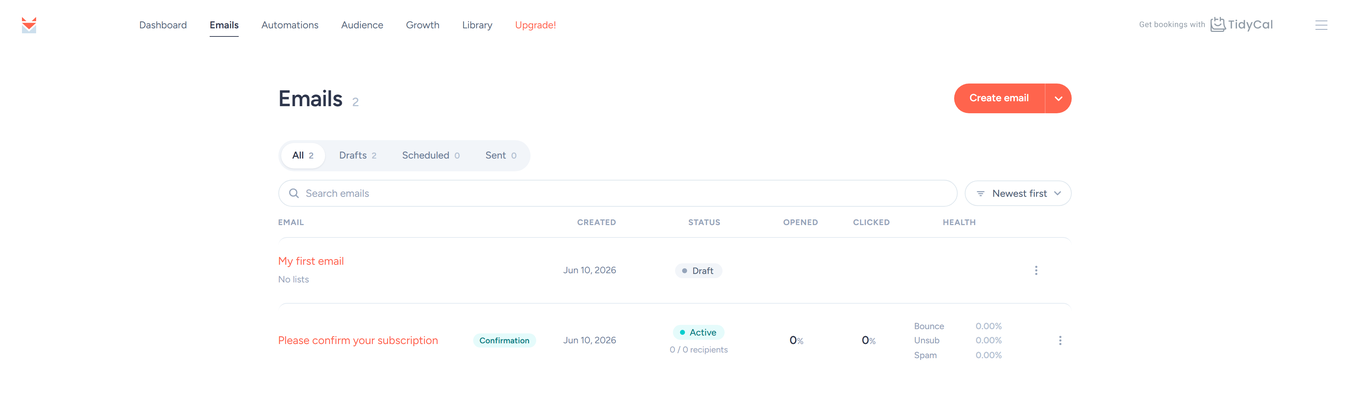Open the Library page
1360x407 pixels.
pyautogui.click(x=477, y=25)
